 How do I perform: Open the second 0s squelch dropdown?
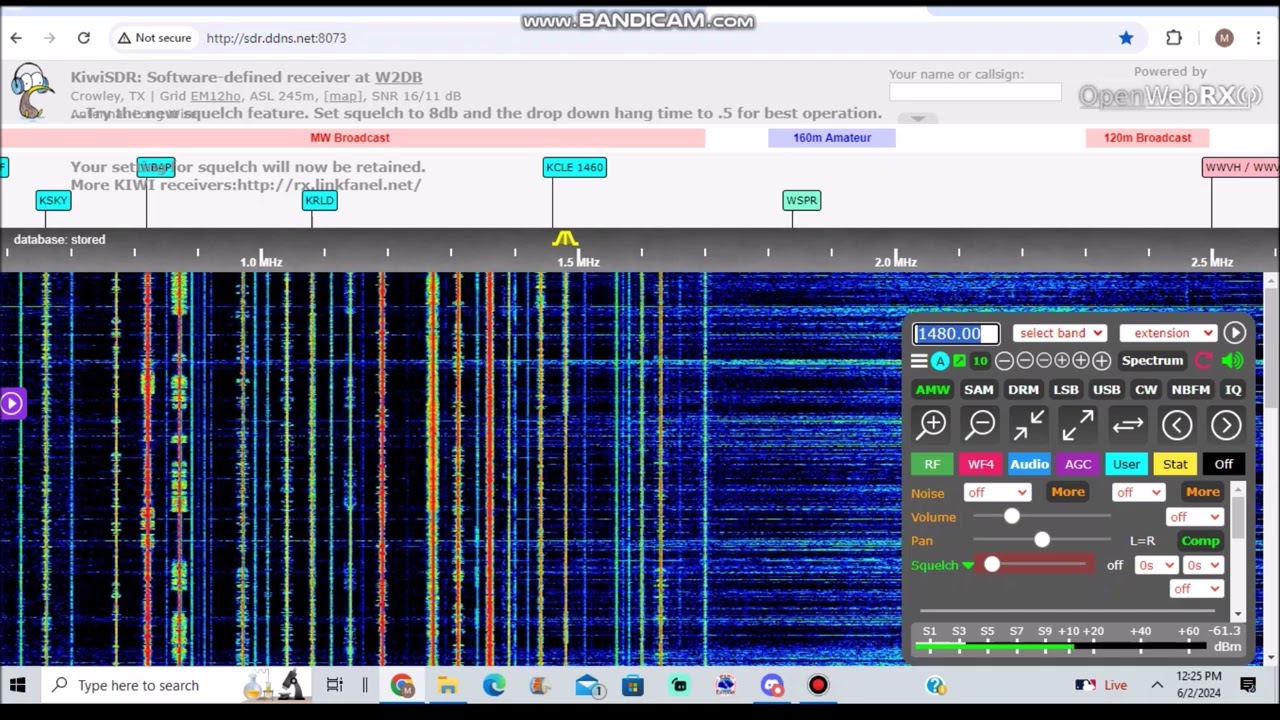(1203, 565)
